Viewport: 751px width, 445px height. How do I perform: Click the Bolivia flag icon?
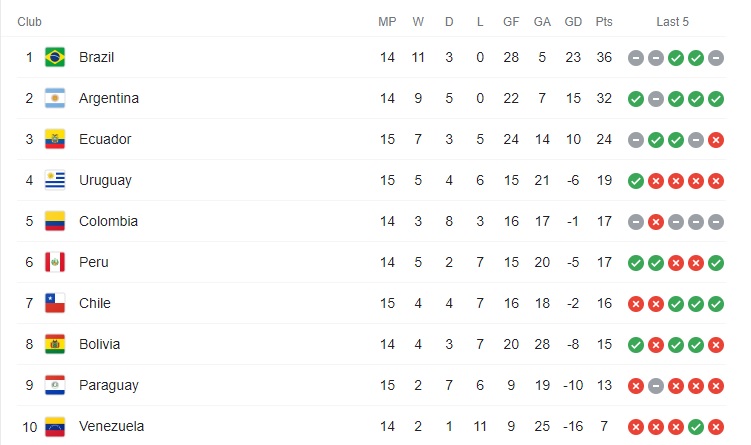coord(55,345)
